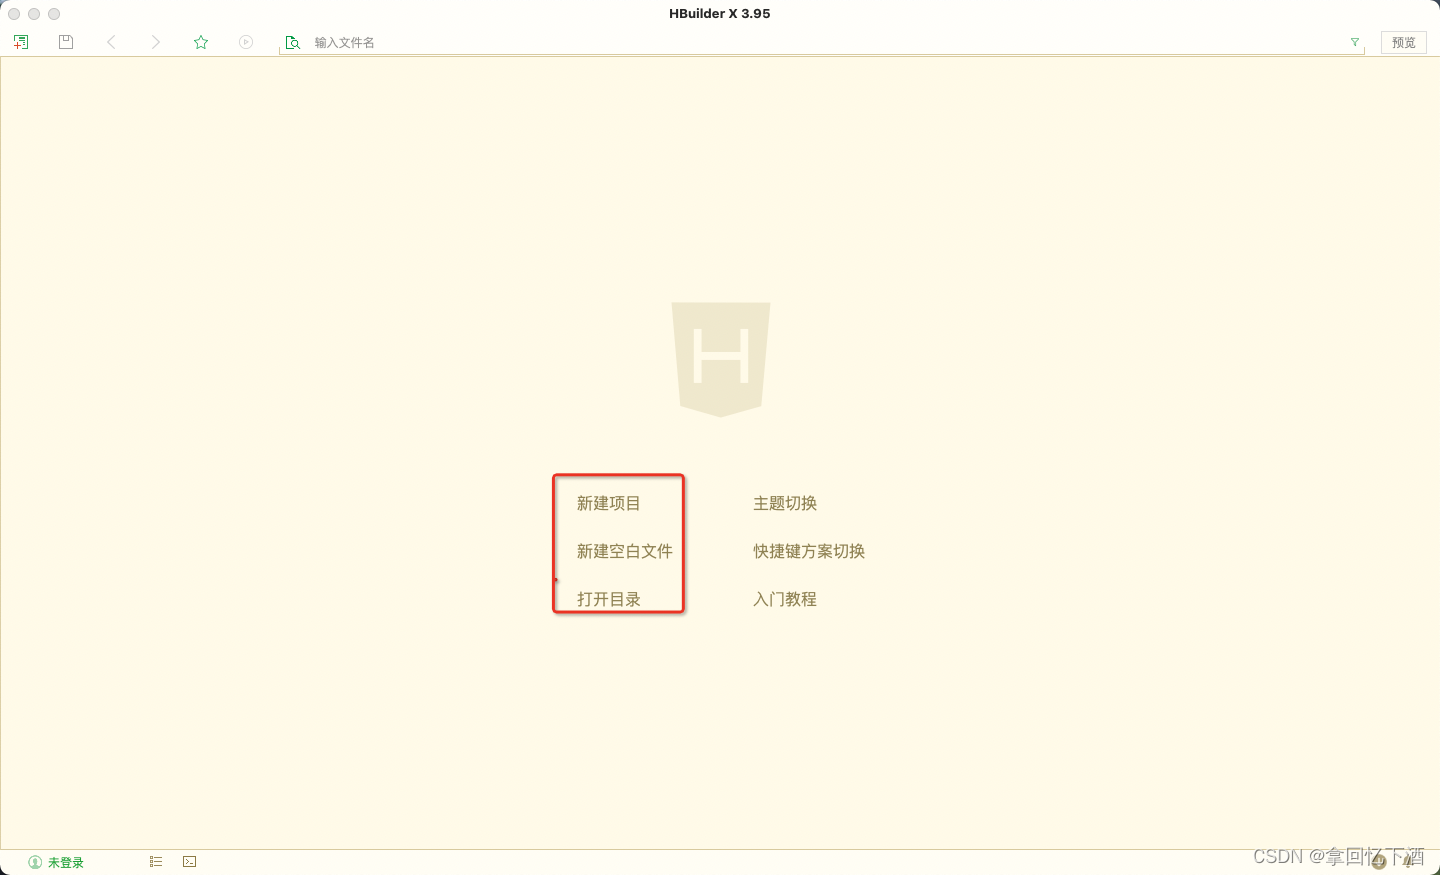The width and height of the screenshot is (1440, 875).
Task: Click 快捷键方案切换 link
Action: 809,551
